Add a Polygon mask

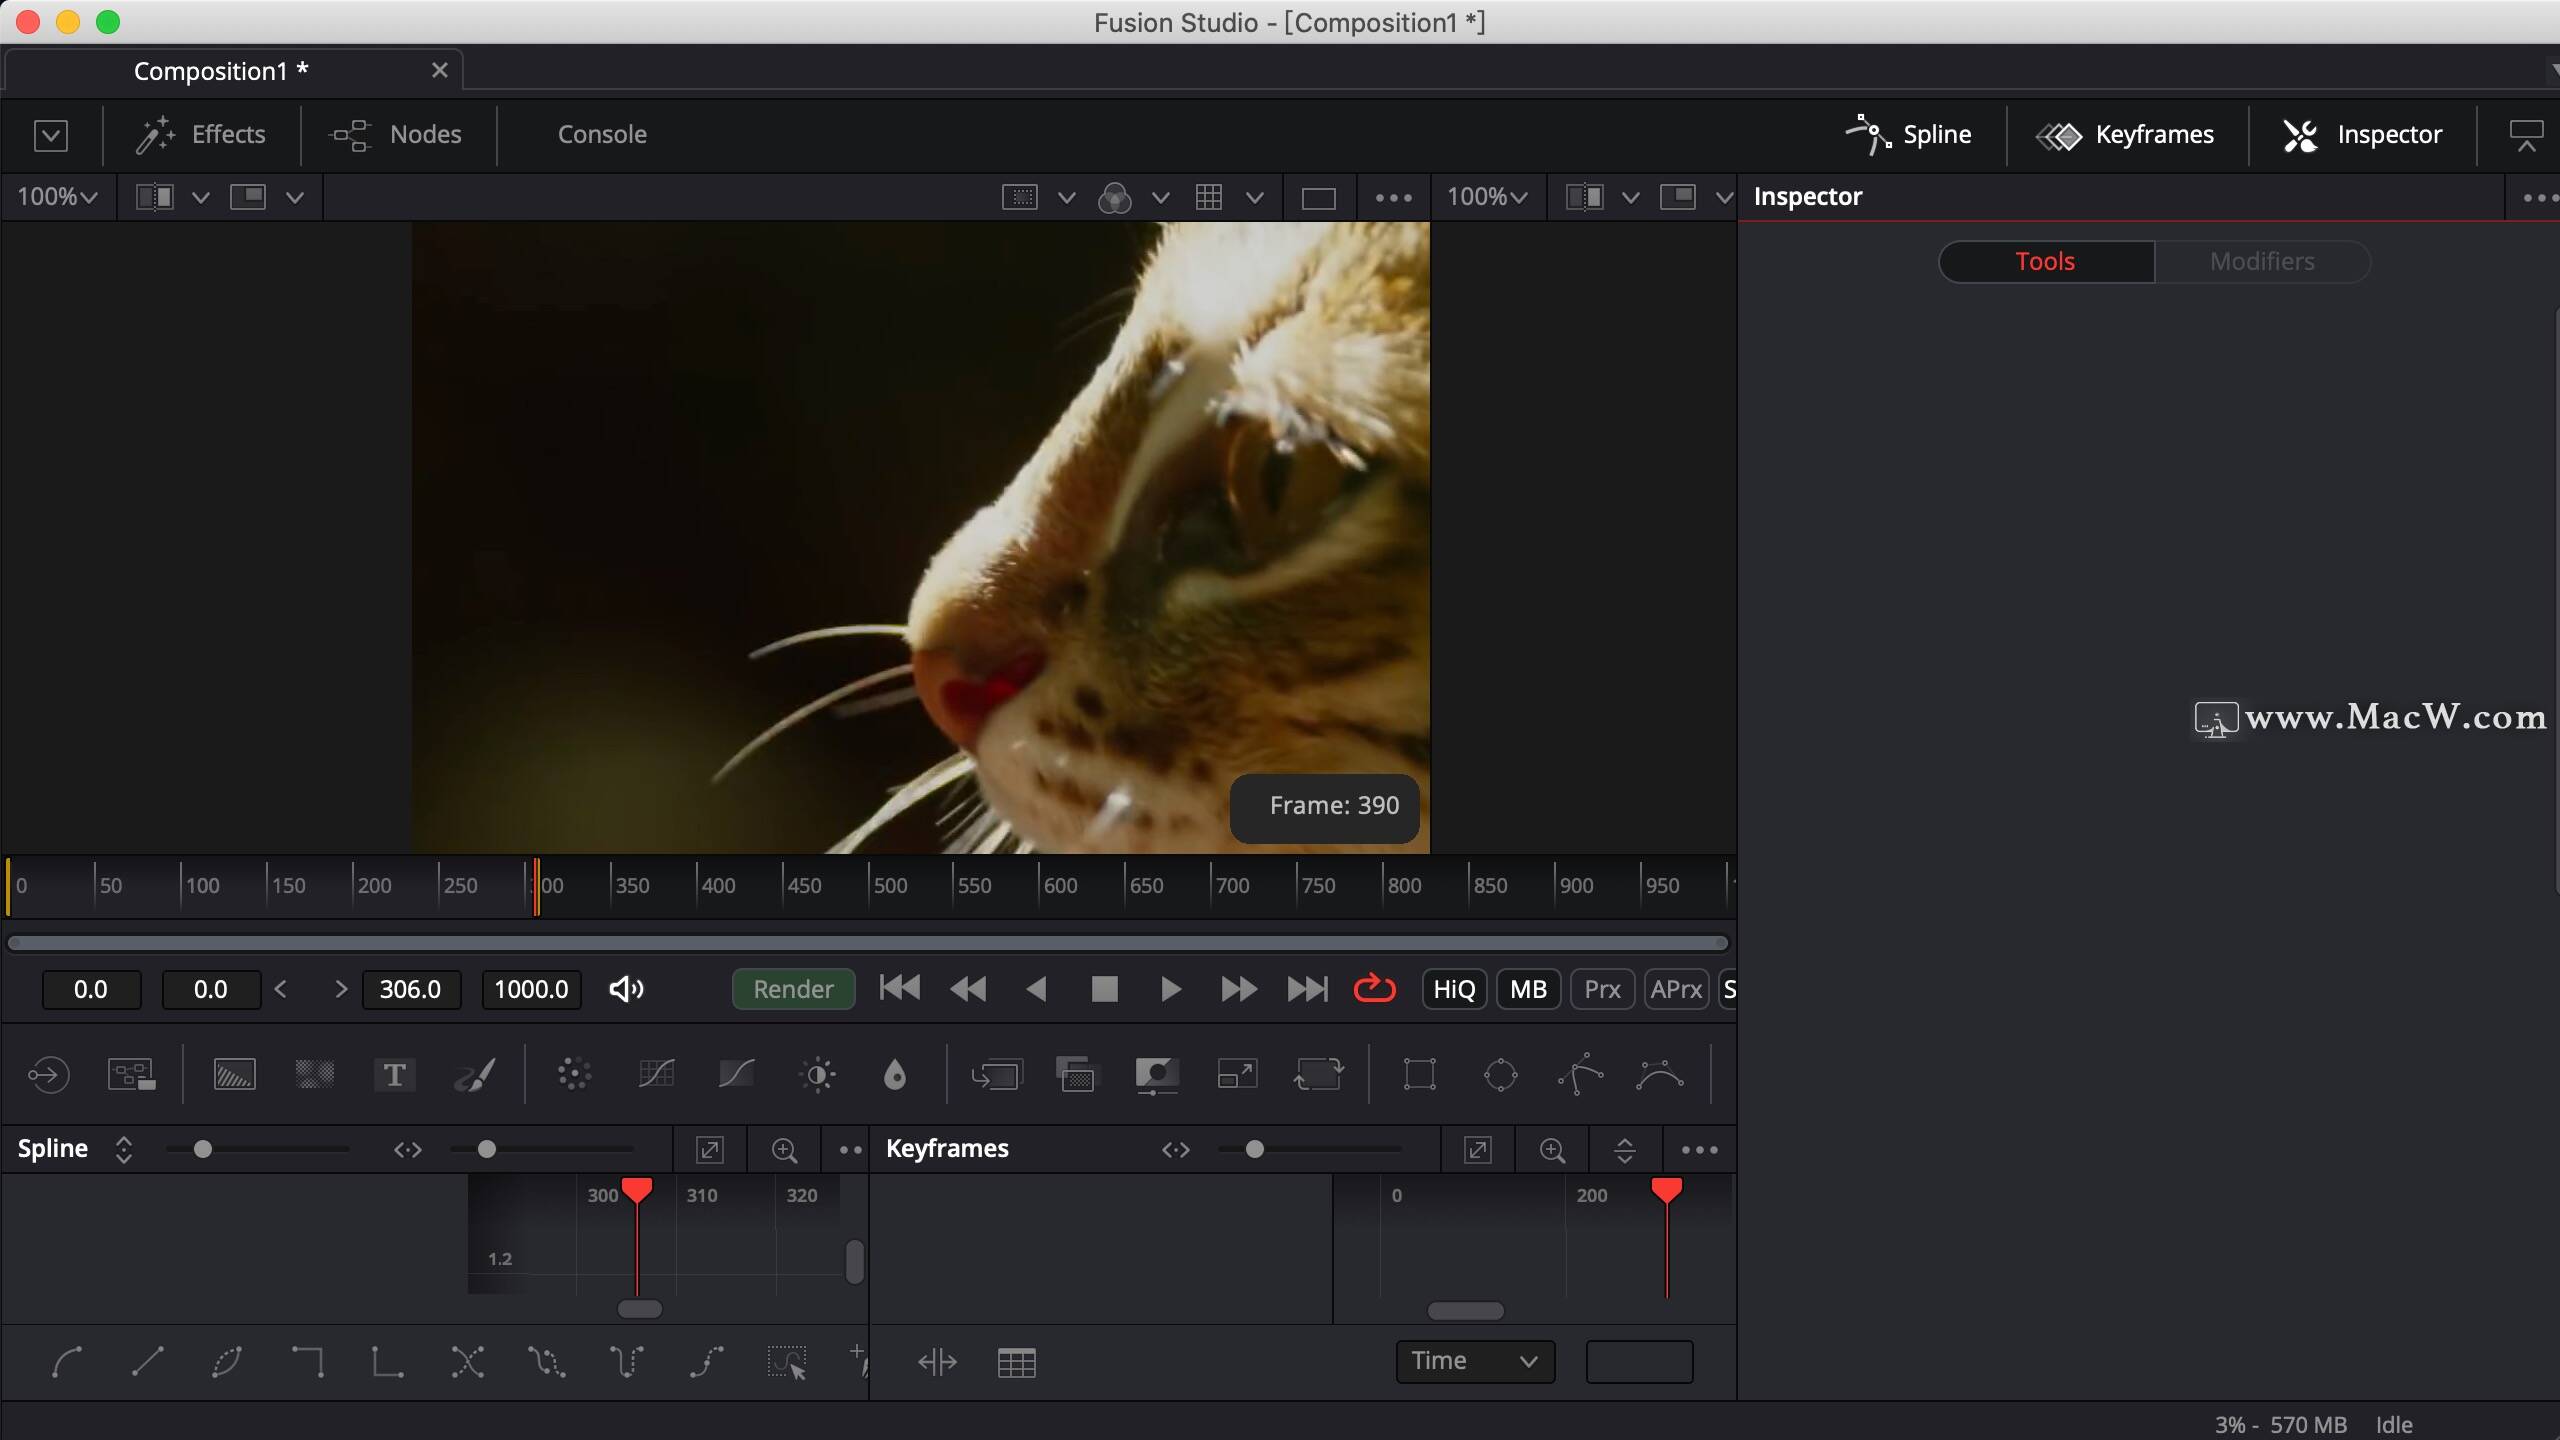[x=1580, y=1075]
